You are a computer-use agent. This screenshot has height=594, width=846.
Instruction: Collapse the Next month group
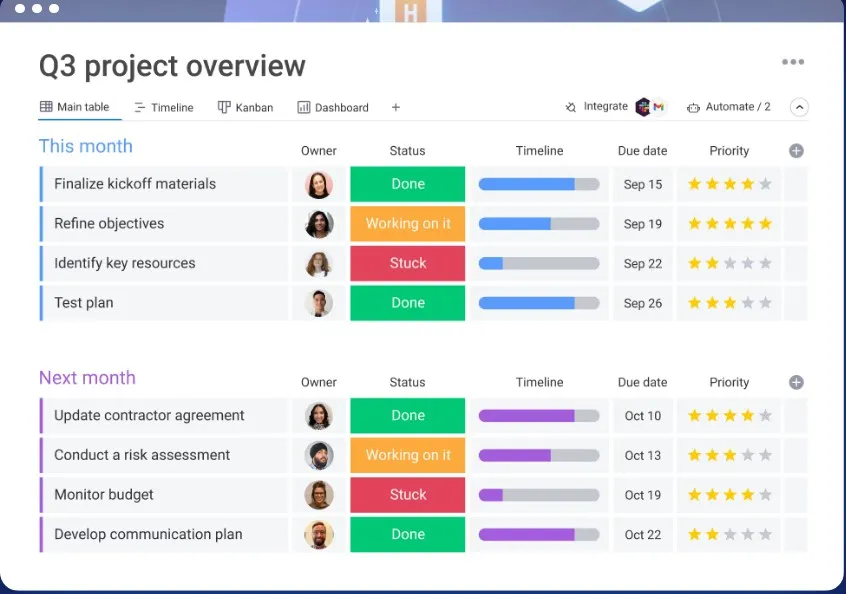pos(87,378)
